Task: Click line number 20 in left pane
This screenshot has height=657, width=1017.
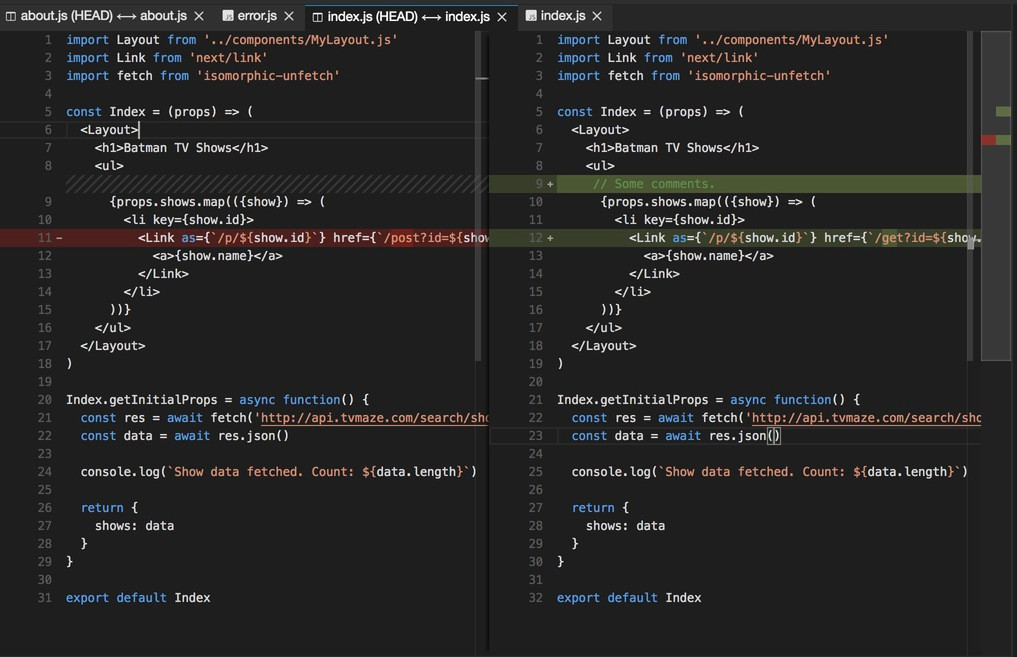Action: (45, 400)
